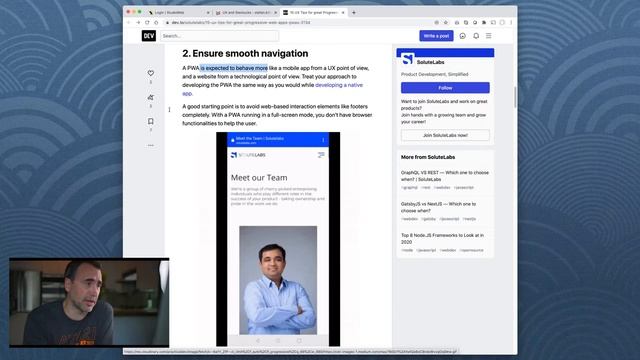Open Top 8 Node.JS Frameworks article link
This screenshot has width=640, height=360.
(x=442, y=238)
